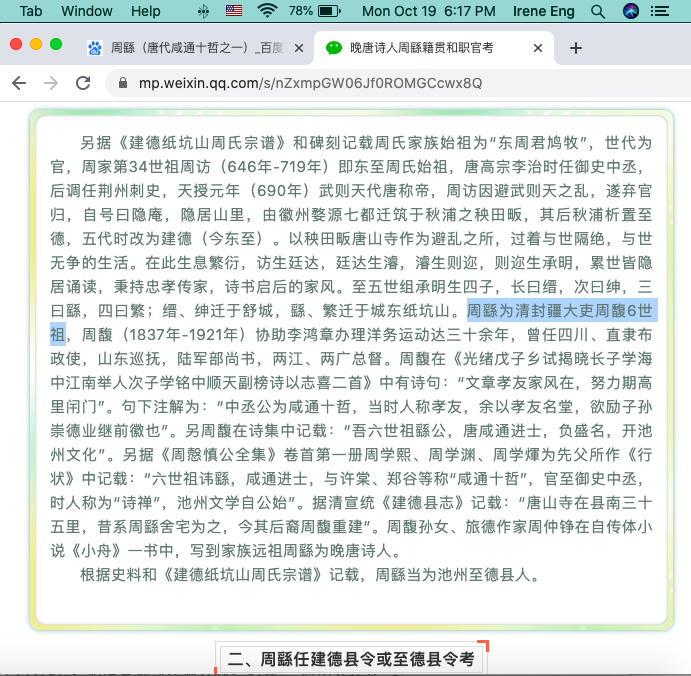Open the Irene Eng user menu
Screen dimensions: 691x676
tap(546, 11)
